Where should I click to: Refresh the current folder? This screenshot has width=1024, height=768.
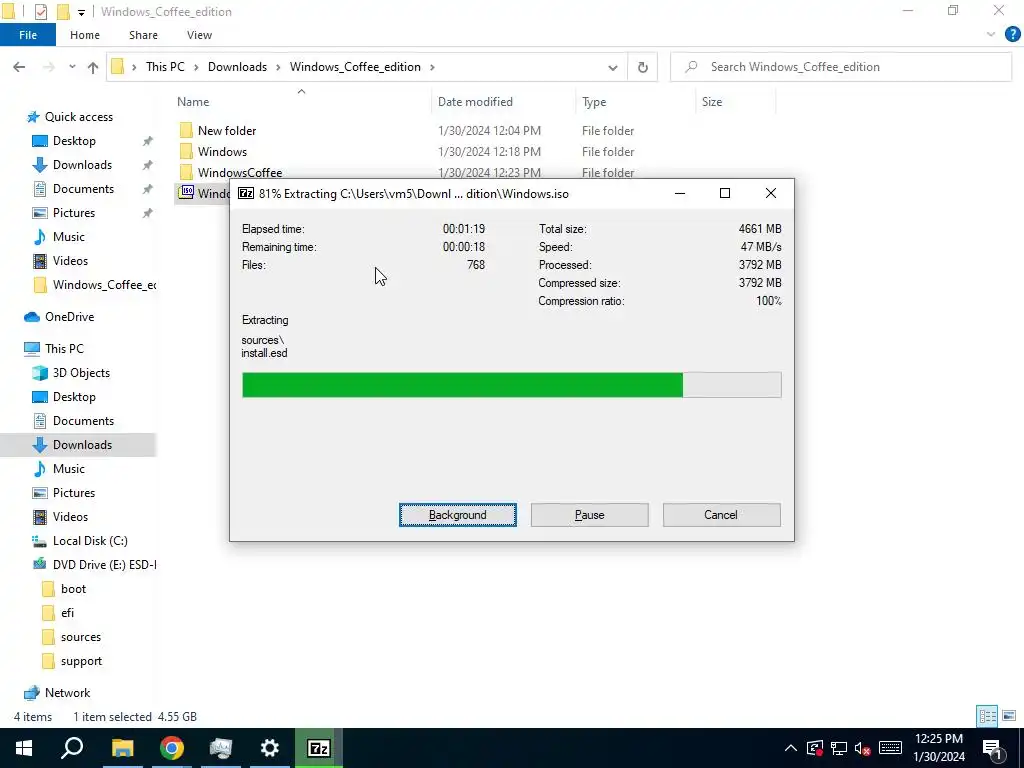[x=643, y=67]
